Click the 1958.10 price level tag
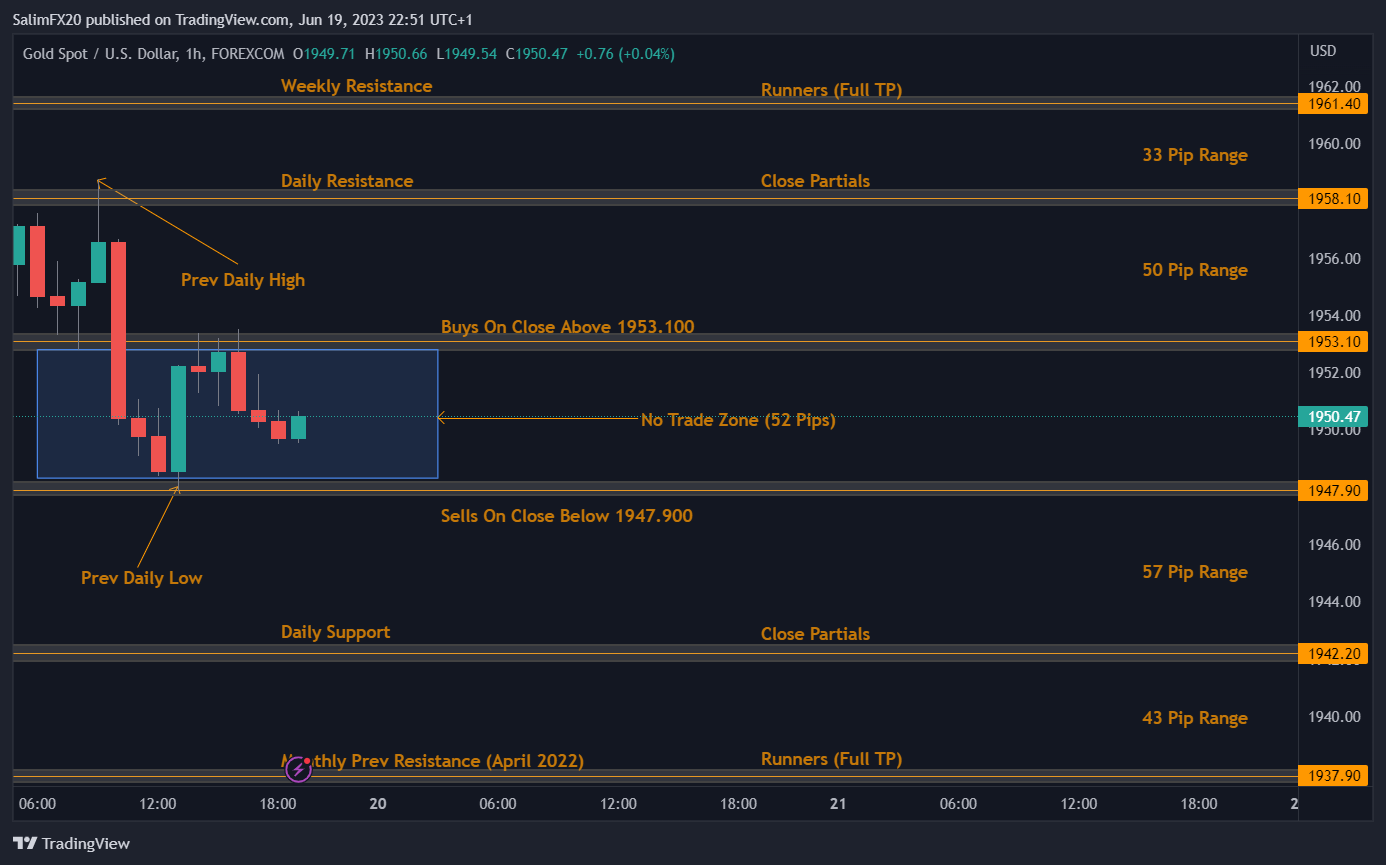The image size is (1386, 865). (1332, 198)
